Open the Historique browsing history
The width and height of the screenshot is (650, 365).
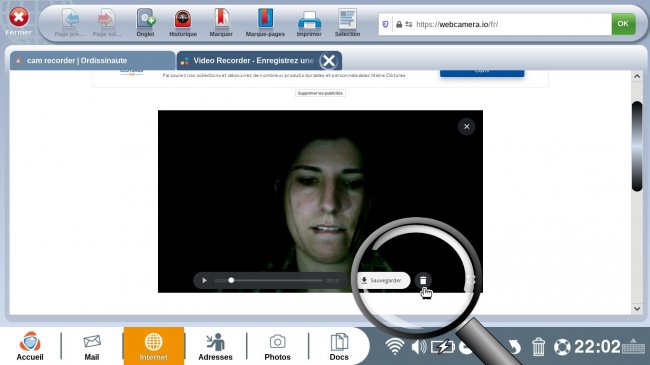(x=183, y=23)
